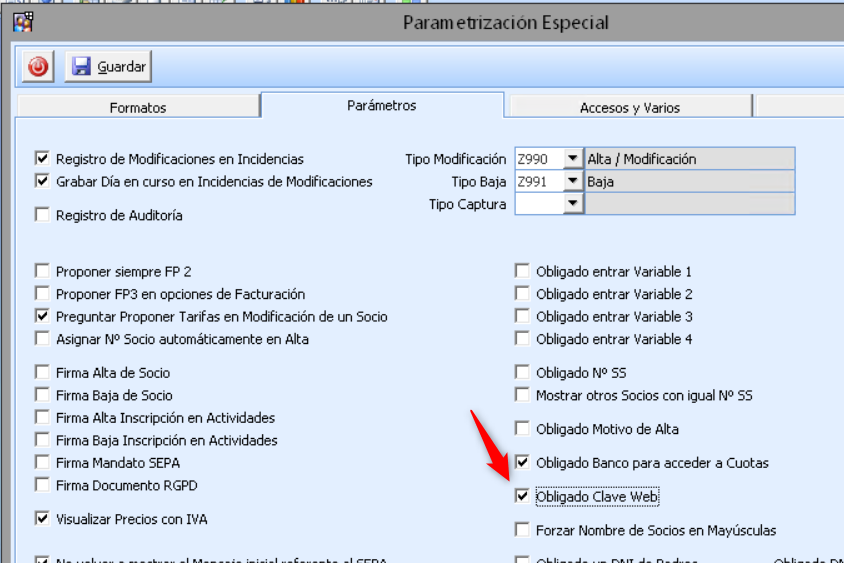This screenshot has height=563, width=844.
Task: Enable Firma Mandato SEPA option
Action: [x=42, y=462]
